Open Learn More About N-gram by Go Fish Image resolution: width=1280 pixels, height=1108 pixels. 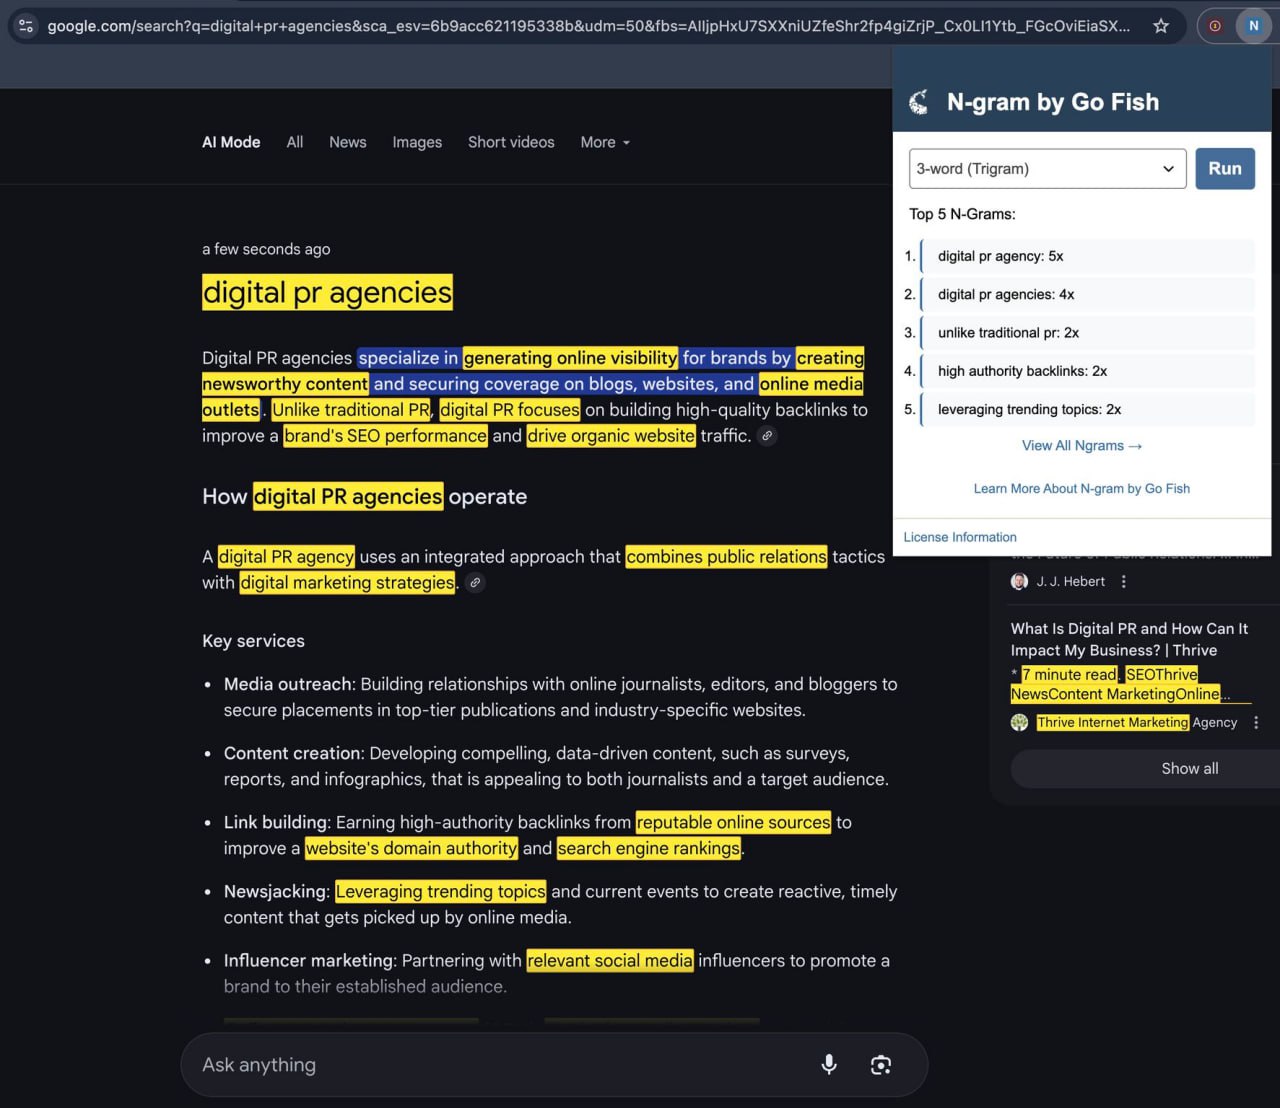coord(1081,489)
